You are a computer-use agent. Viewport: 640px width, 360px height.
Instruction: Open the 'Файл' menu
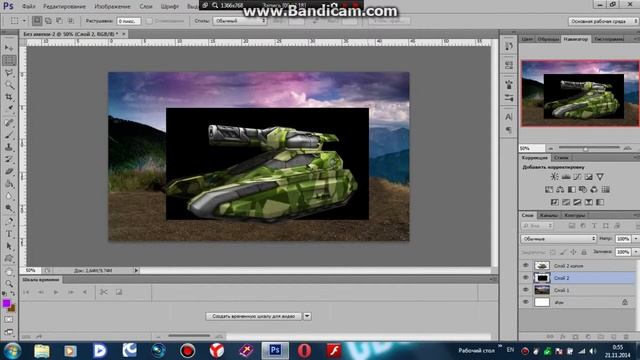point(28,7)
